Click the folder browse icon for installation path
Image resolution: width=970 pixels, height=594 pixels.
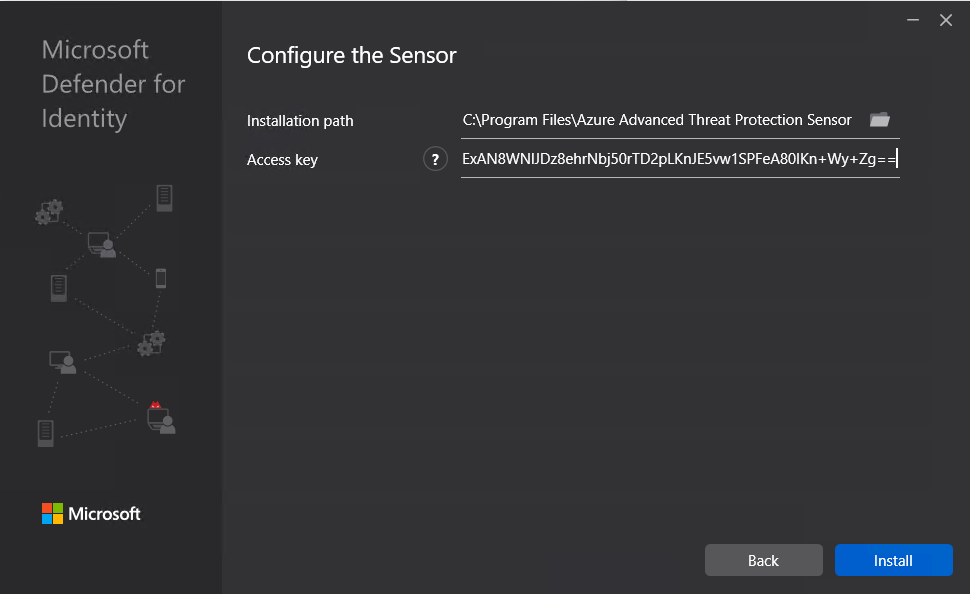click(879, 120)
